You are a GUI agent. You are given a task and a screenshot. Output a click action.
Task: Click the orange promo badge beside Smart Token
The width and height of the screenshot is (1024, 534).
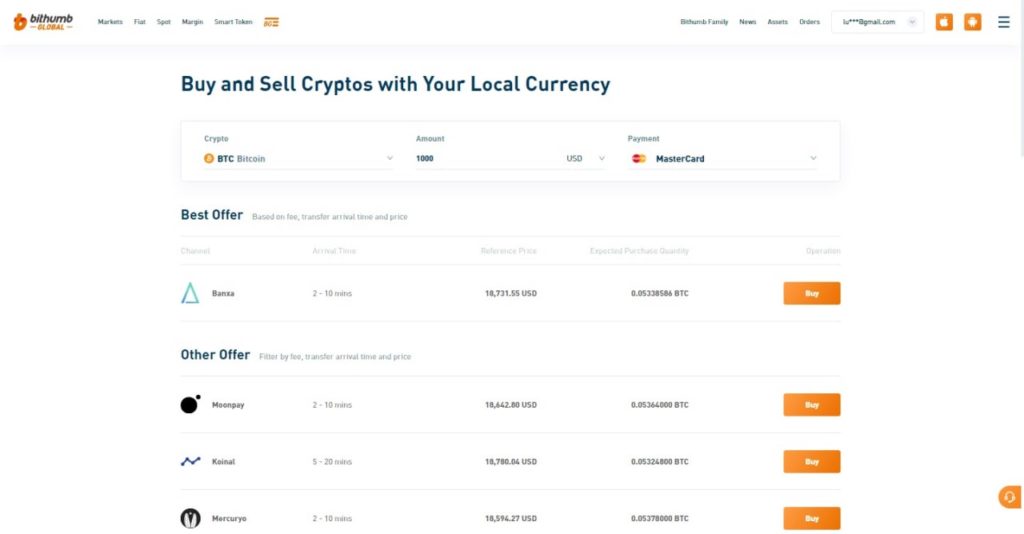click(271, 22)
